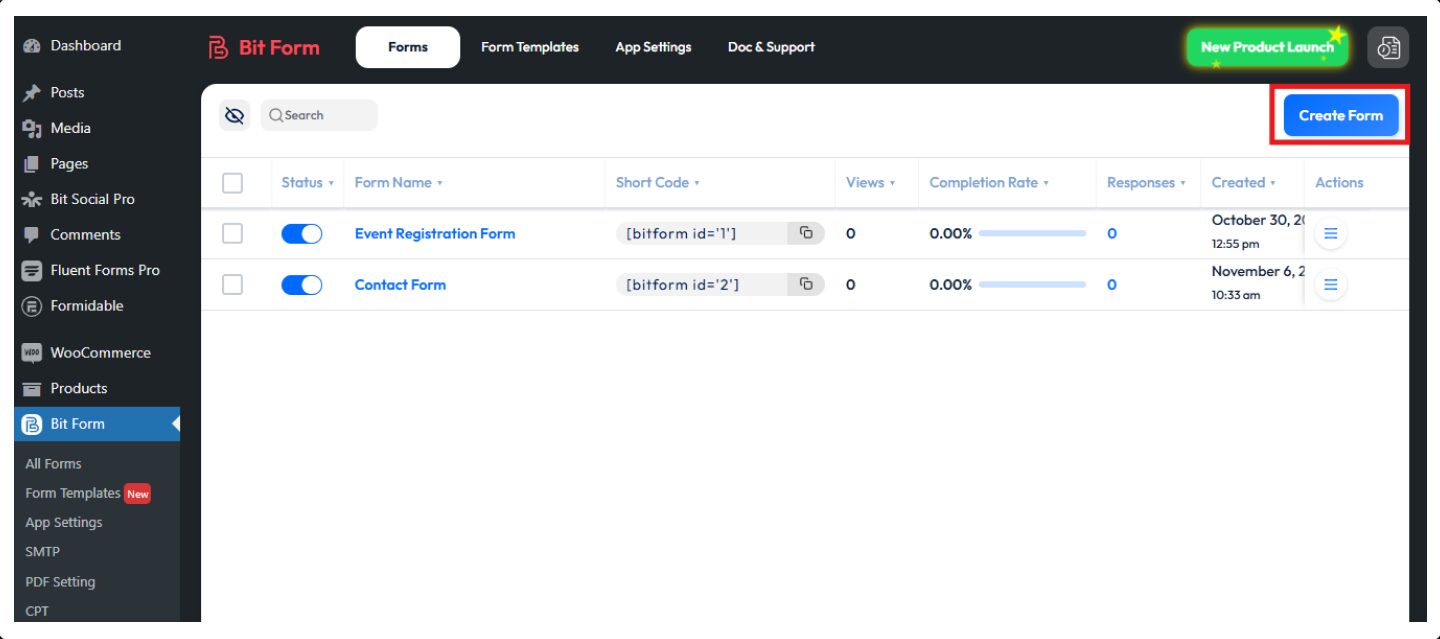The width and height of the screenshot is (1440, 639).
Task: Click the Bit Form logo
Action: pos(264,47)
